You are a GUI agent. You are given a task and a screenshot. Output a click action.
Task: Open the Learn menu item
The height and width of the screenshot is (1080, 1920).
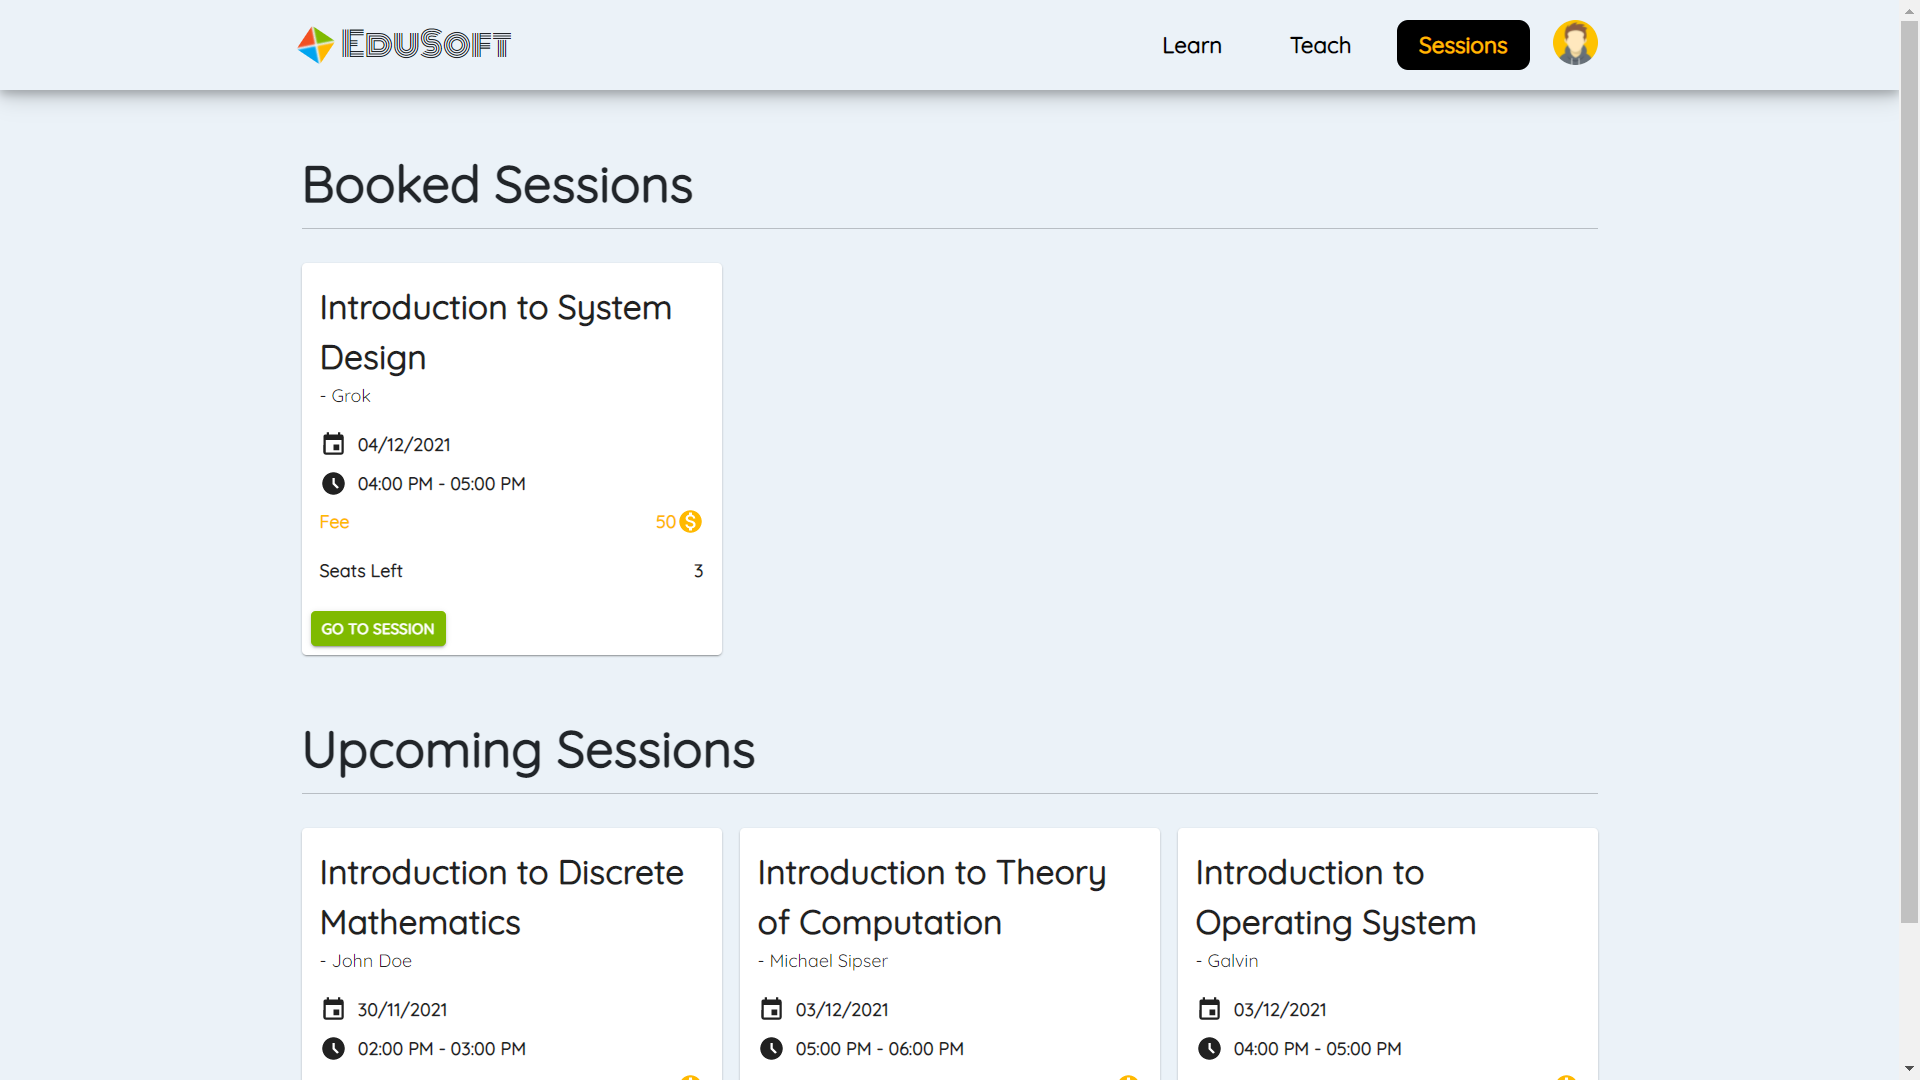click(x=1192, y=45)
